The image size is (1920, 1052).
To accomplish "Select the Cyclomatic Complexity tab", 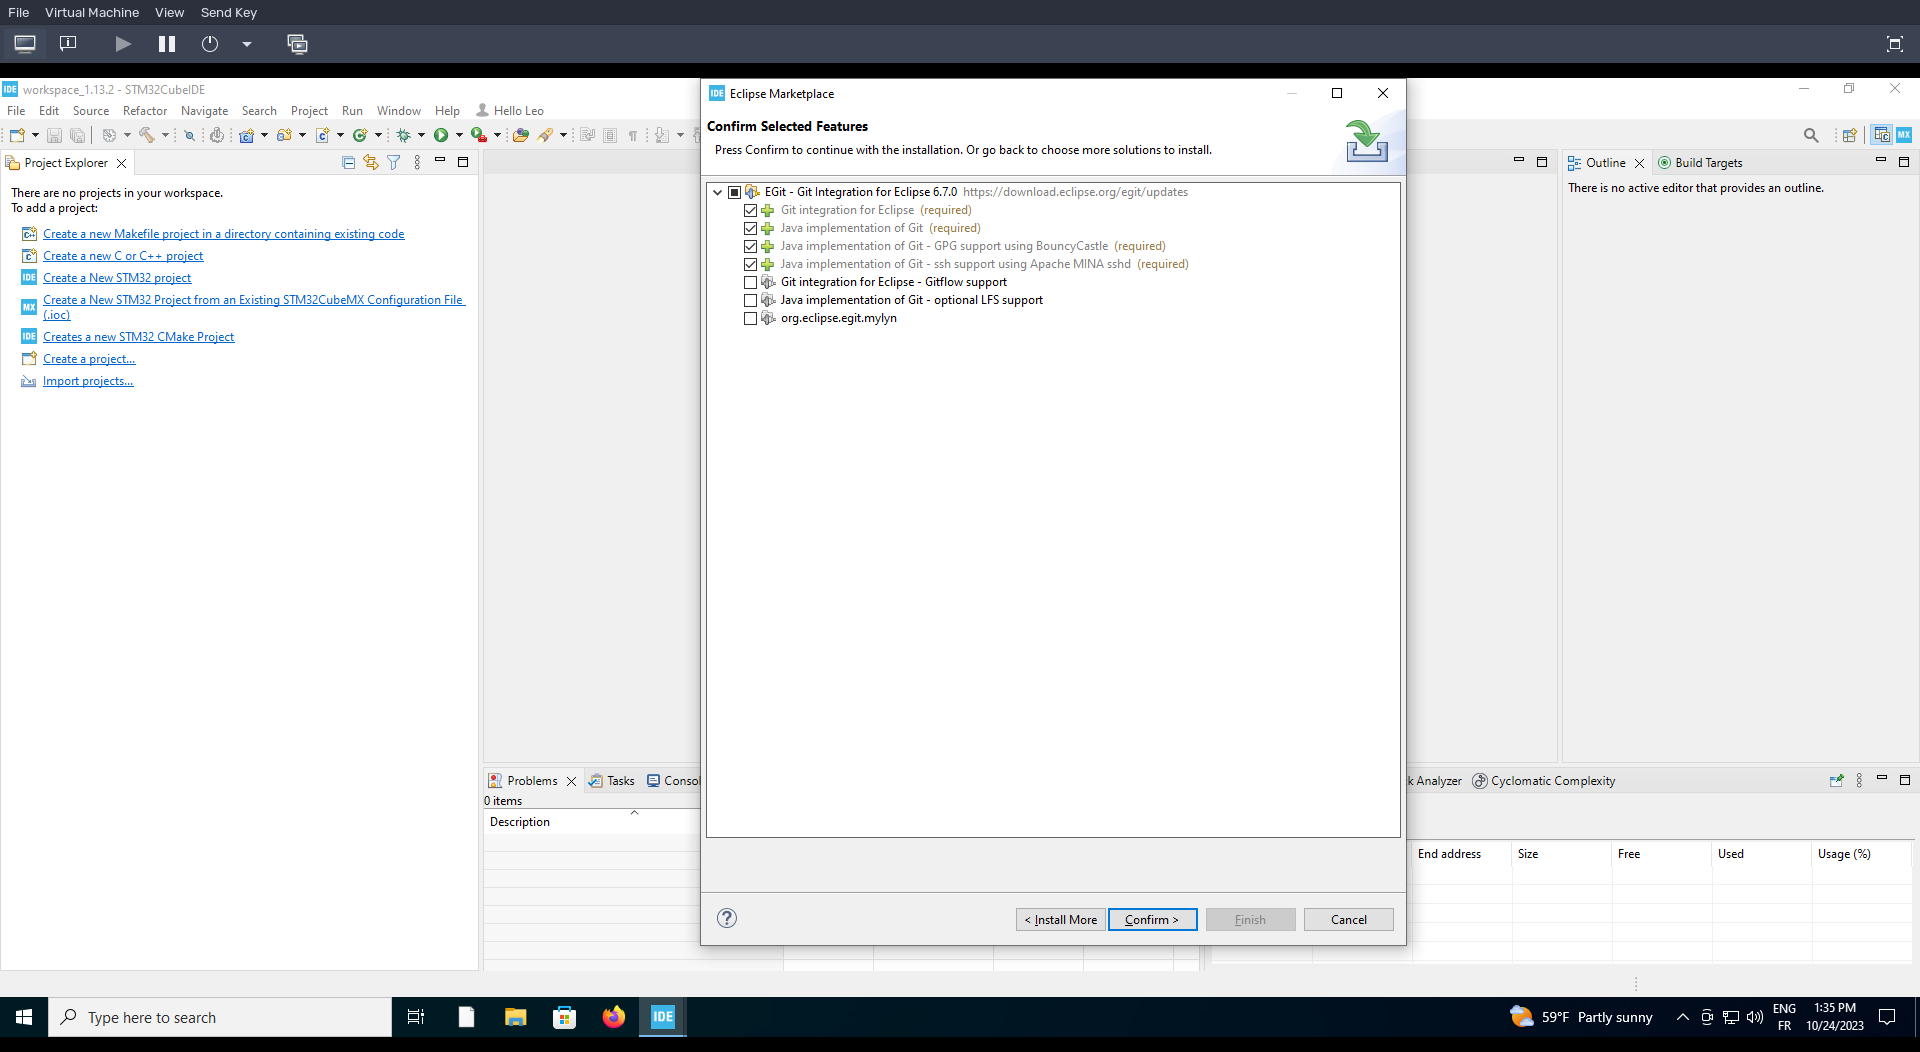I will [x=1543, y=781].
